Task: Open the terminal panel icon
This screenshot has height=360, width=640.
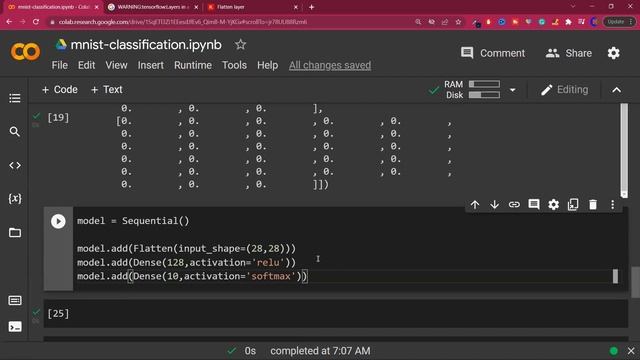Action: [15, 327]
